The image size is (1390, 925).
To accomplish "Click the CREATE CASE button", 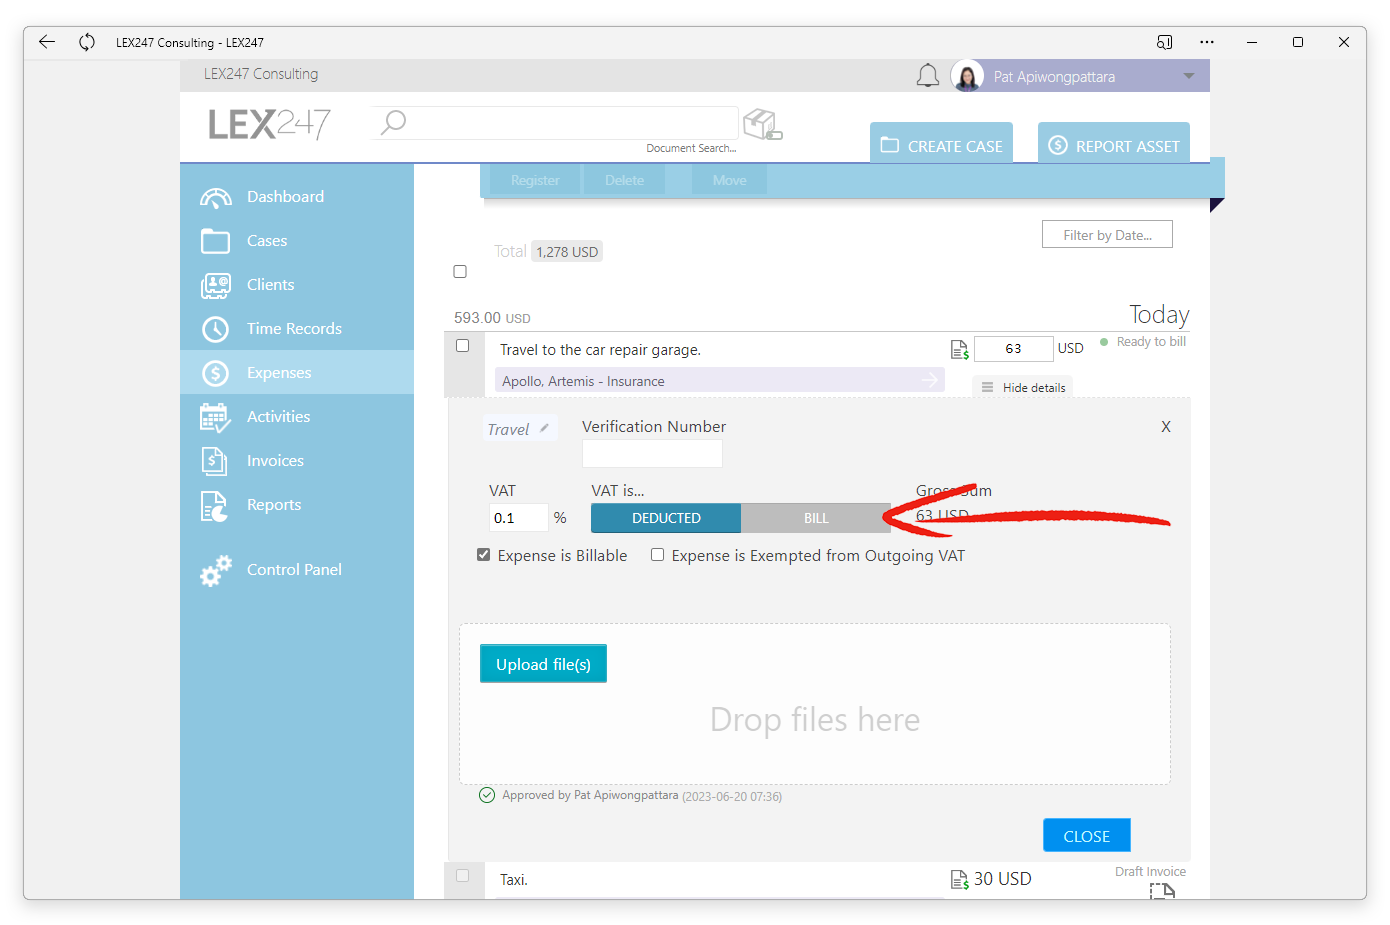I will click(941, 143).
